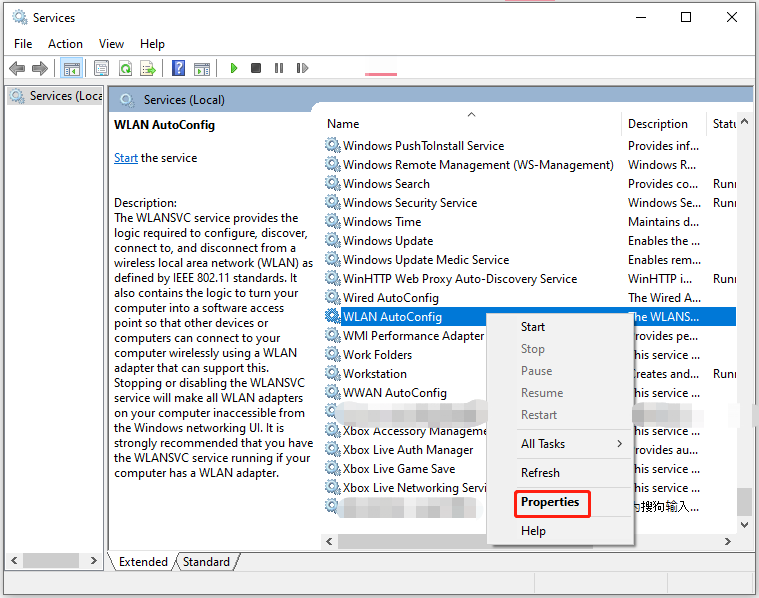The width and height of the screenshot is (759, 598).
Task: Click the Stop Service square icon
Action: pyautogui.click(x=256, y=68)
